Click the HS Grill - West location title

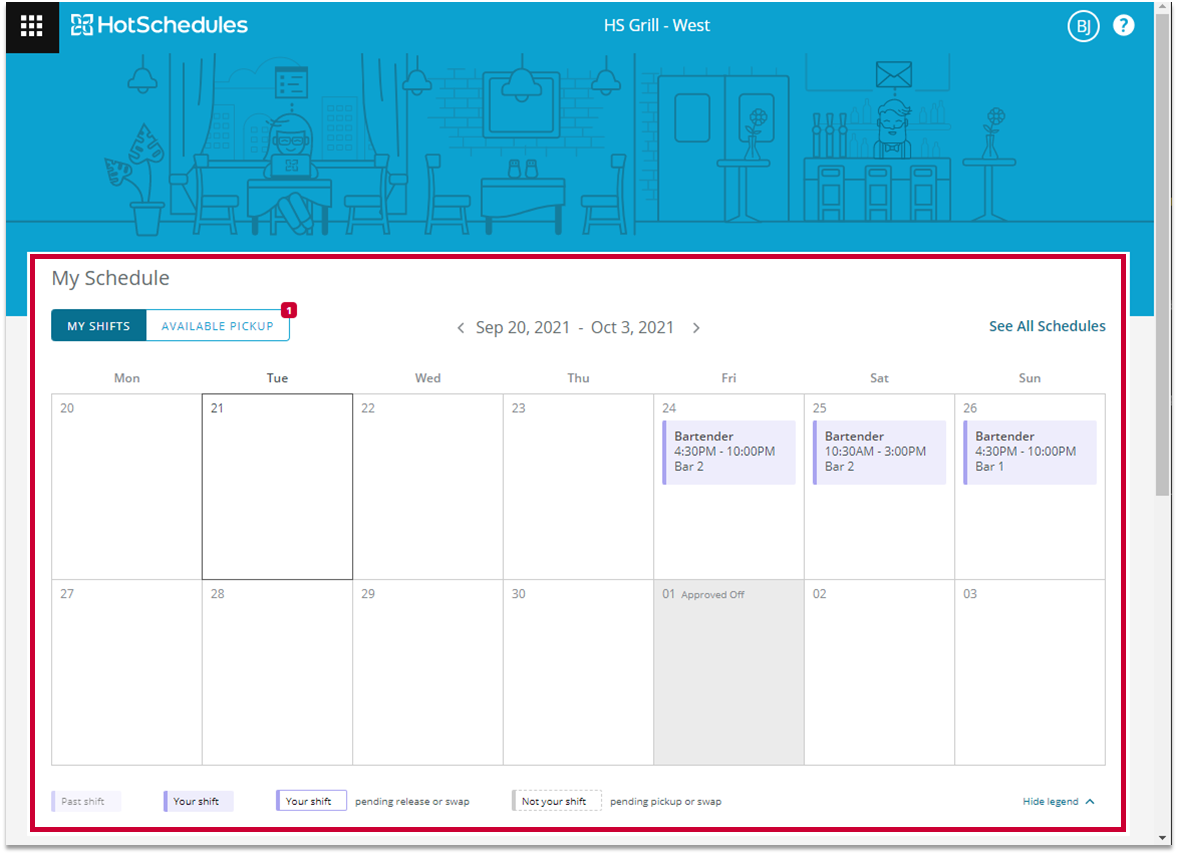tap(657, 26)
